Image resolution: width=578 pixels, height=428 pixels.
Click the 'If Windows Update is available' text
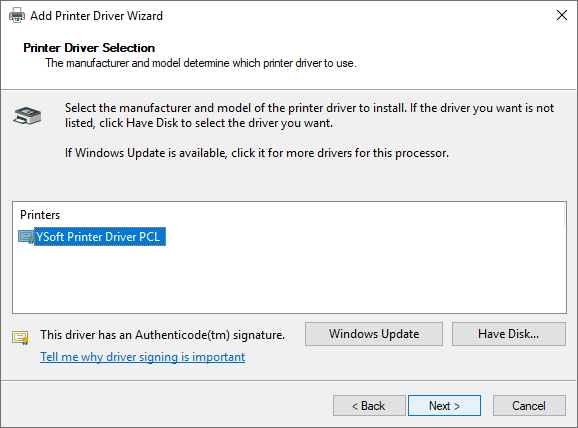tap(257, 153)
